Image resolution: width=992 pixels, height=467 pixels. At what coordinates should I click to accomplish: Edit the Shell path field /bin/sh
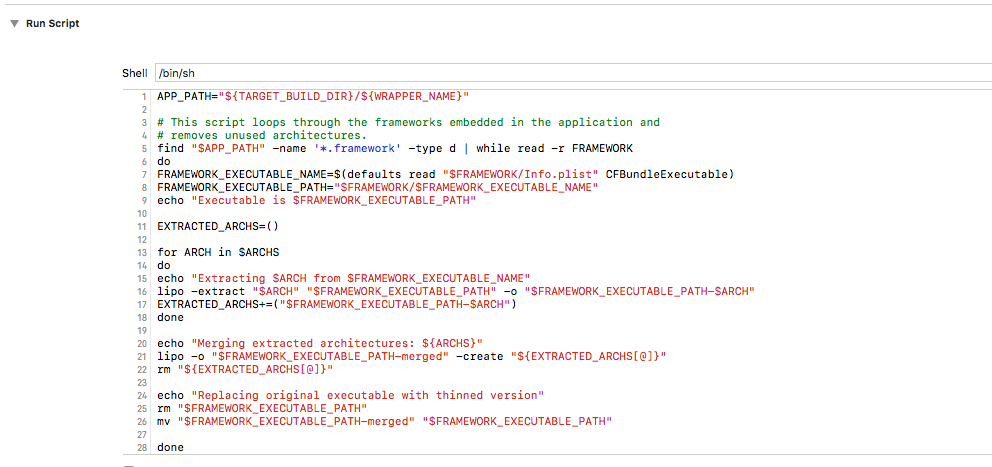pyautogui.click(x=573, y=73)
